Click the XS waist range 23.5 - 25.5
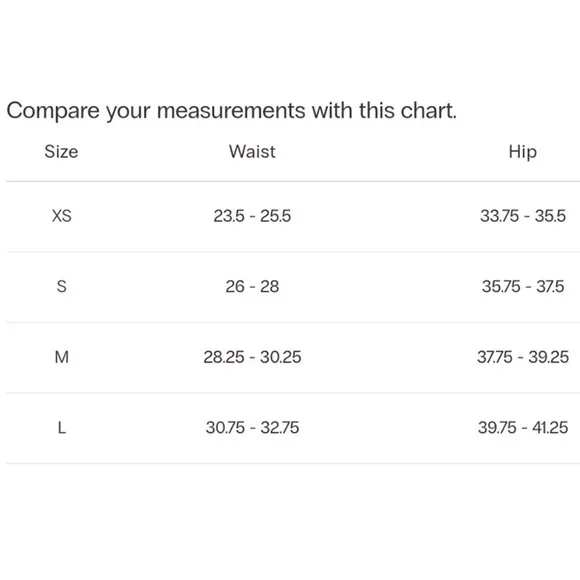 (252, 216)
